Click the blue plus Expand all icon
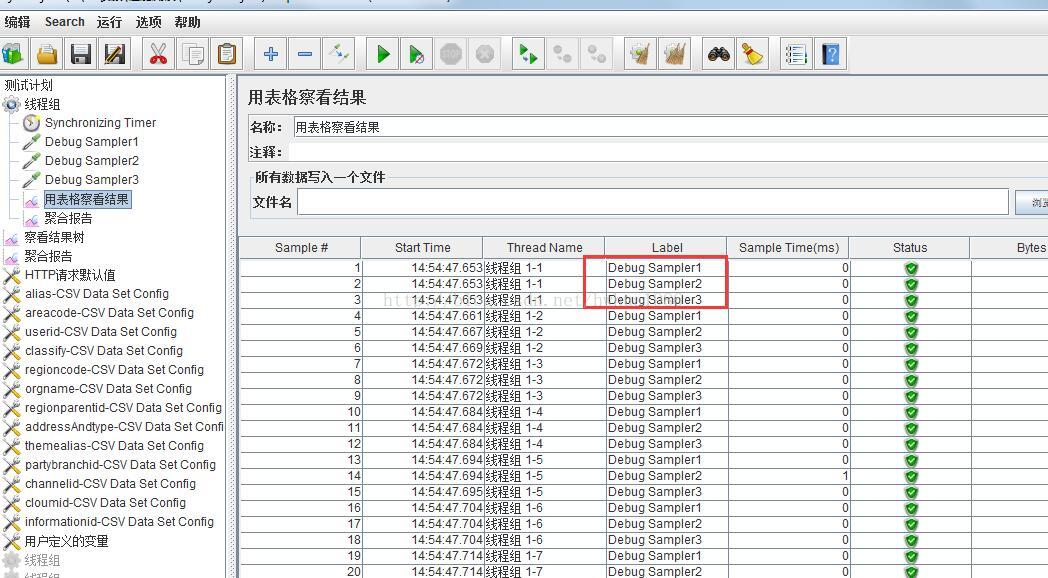The width and height of the screenshot is (1048, 578). (271, 54)
